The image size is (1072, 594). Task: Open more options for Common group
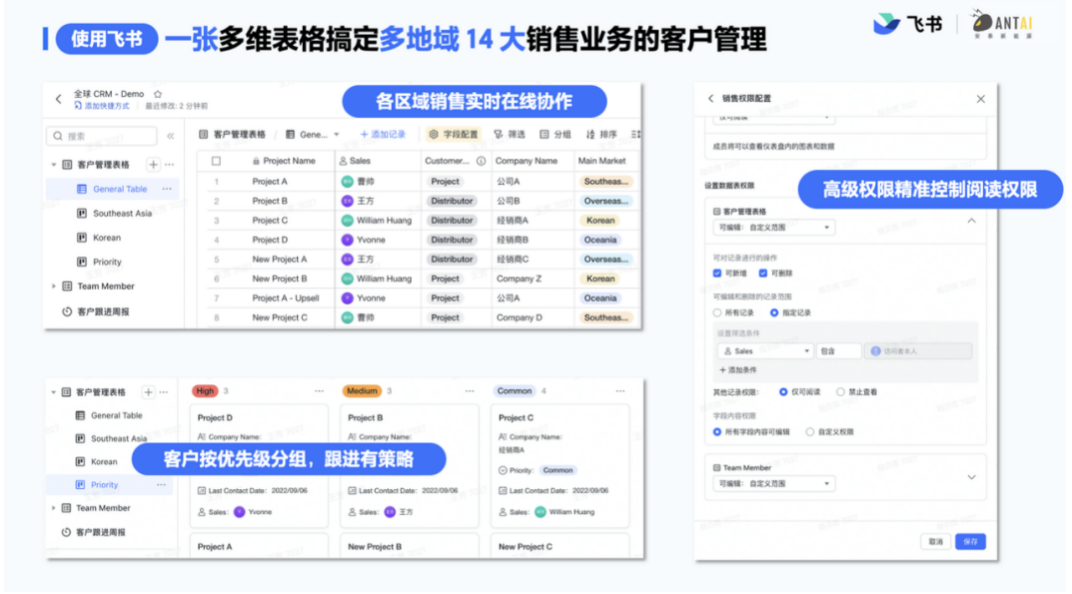[620, 392]
